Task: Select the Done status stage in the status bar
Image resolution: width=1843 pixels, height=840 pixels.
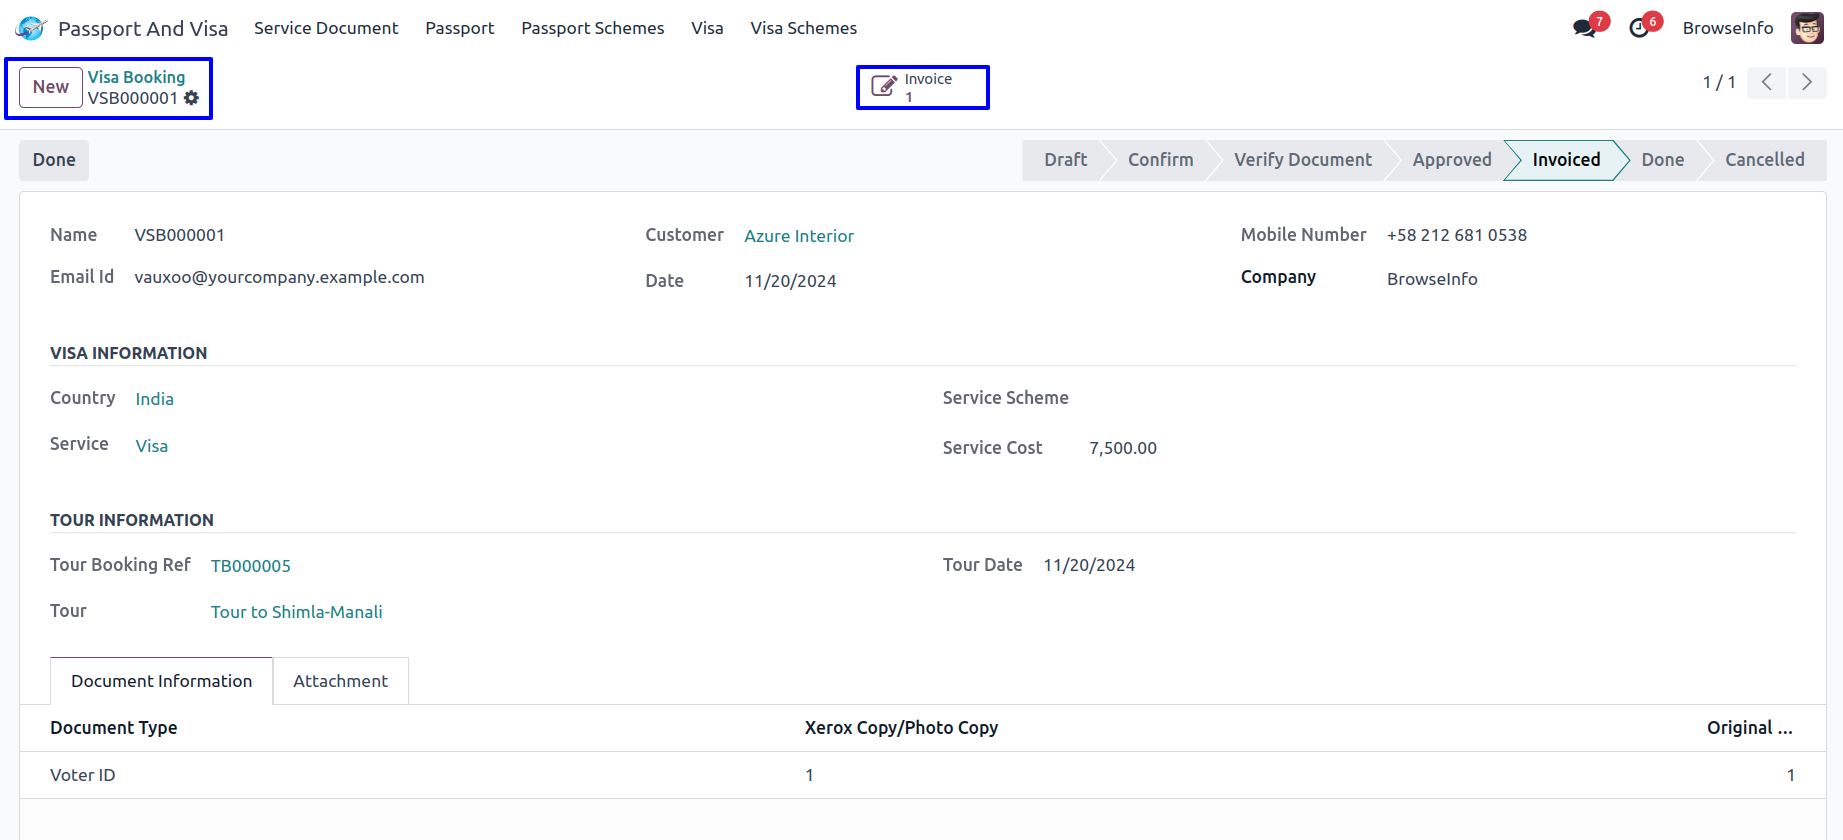Action: click(1662, 160)
